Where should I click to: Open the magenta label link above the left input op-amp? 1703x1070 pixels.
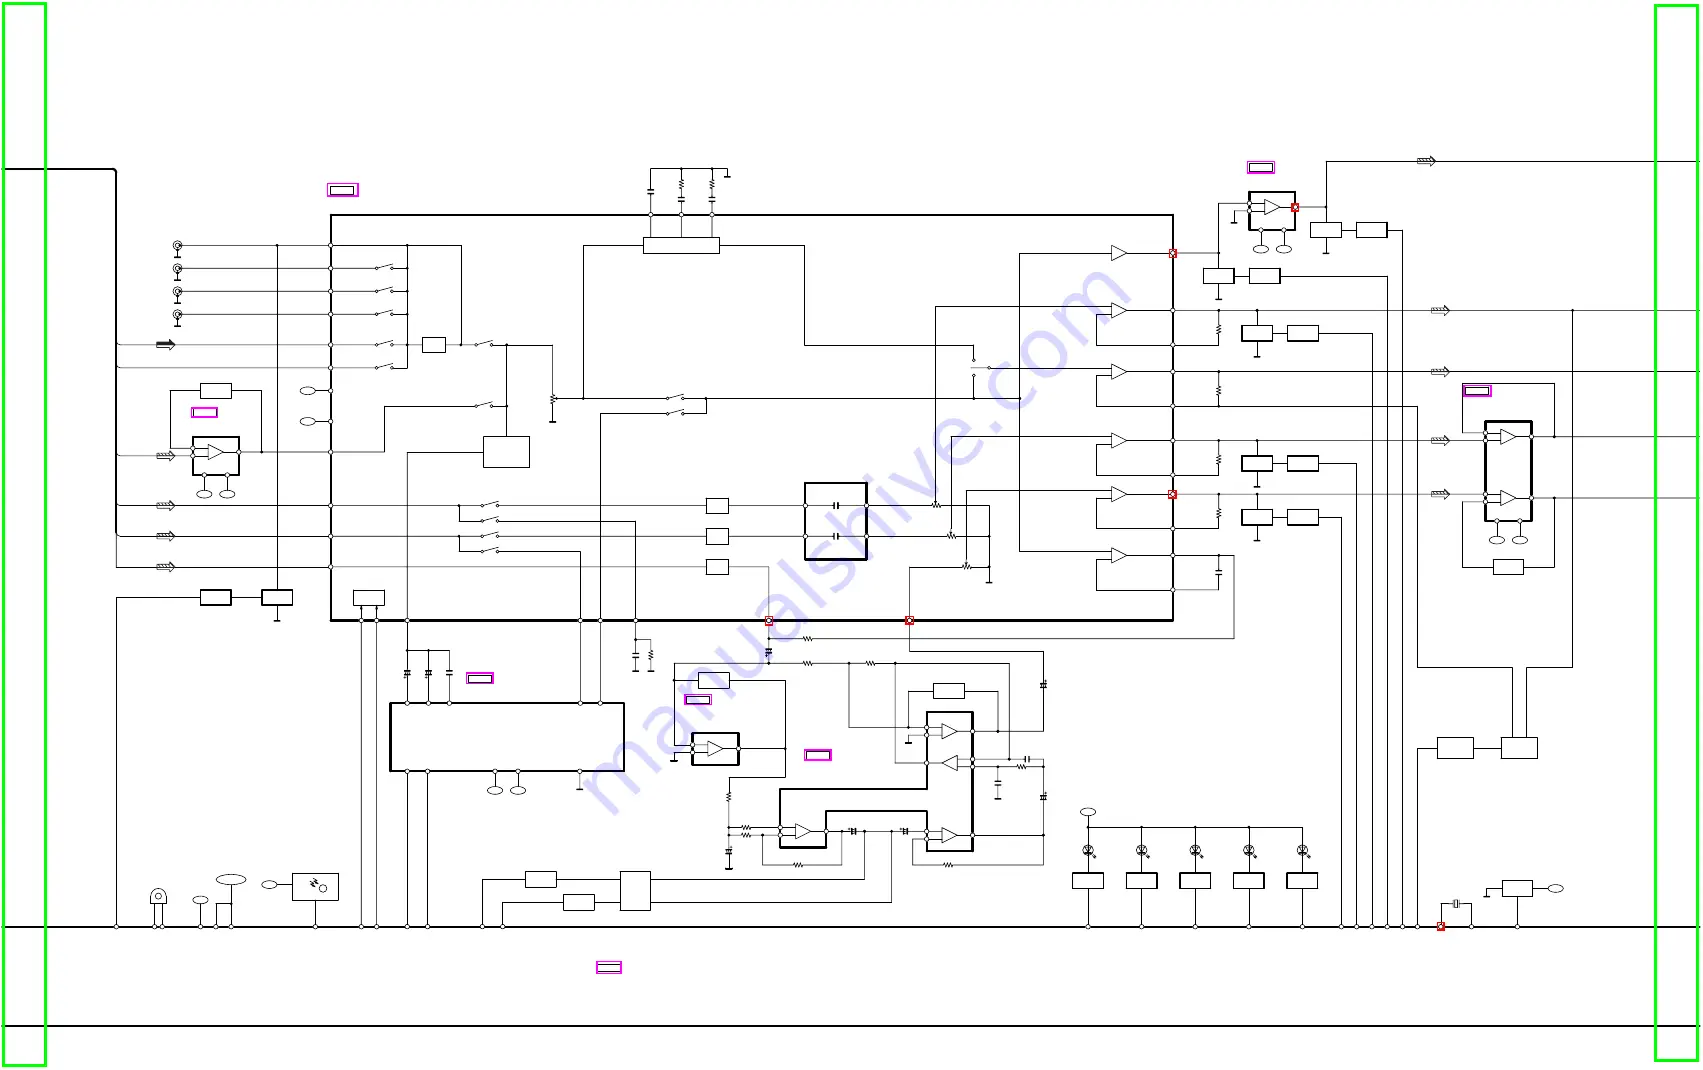point(204,412)
